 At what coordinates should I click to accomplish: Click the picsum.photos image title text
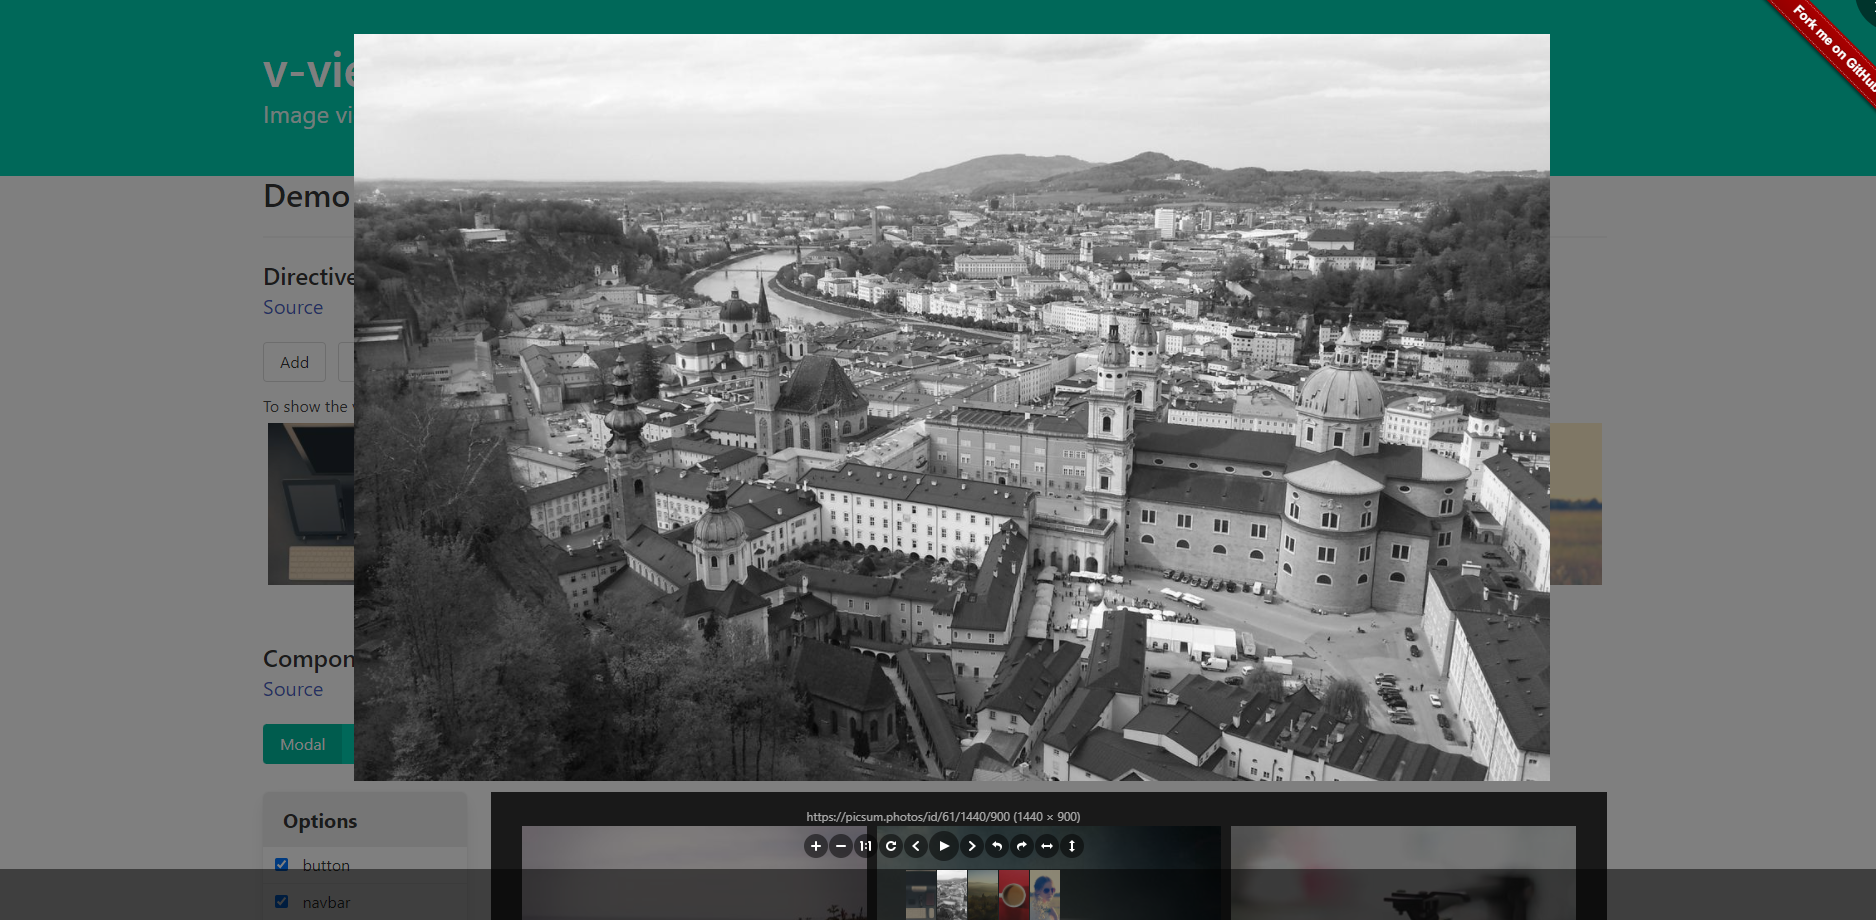943,817
